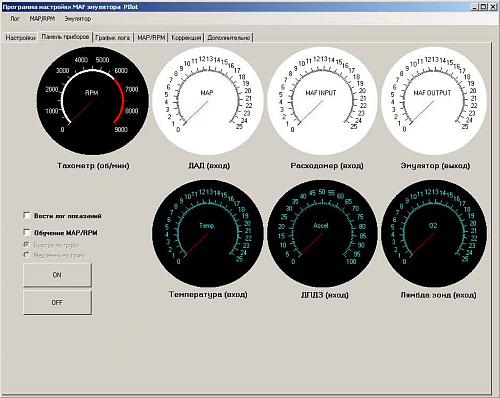Click the Temp. gauge dial
500x398 pixels.
point(208,233)
